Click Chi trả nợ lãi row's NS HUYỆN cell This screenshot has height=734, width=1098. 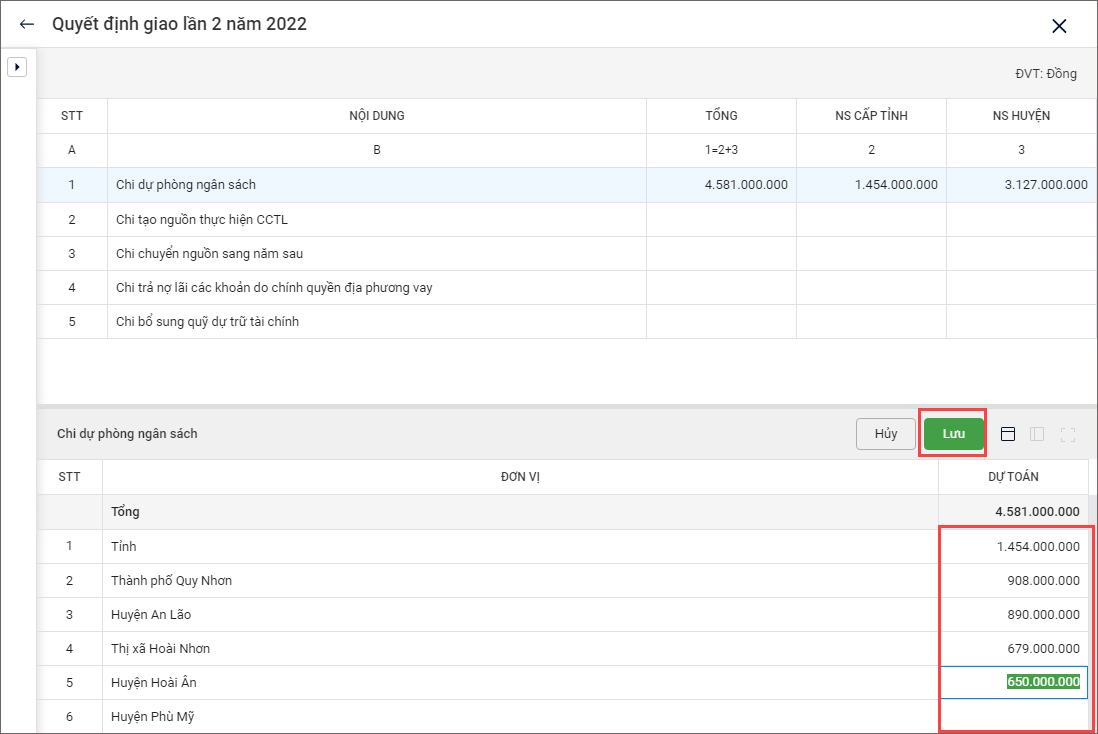(x=1020, y=287)
